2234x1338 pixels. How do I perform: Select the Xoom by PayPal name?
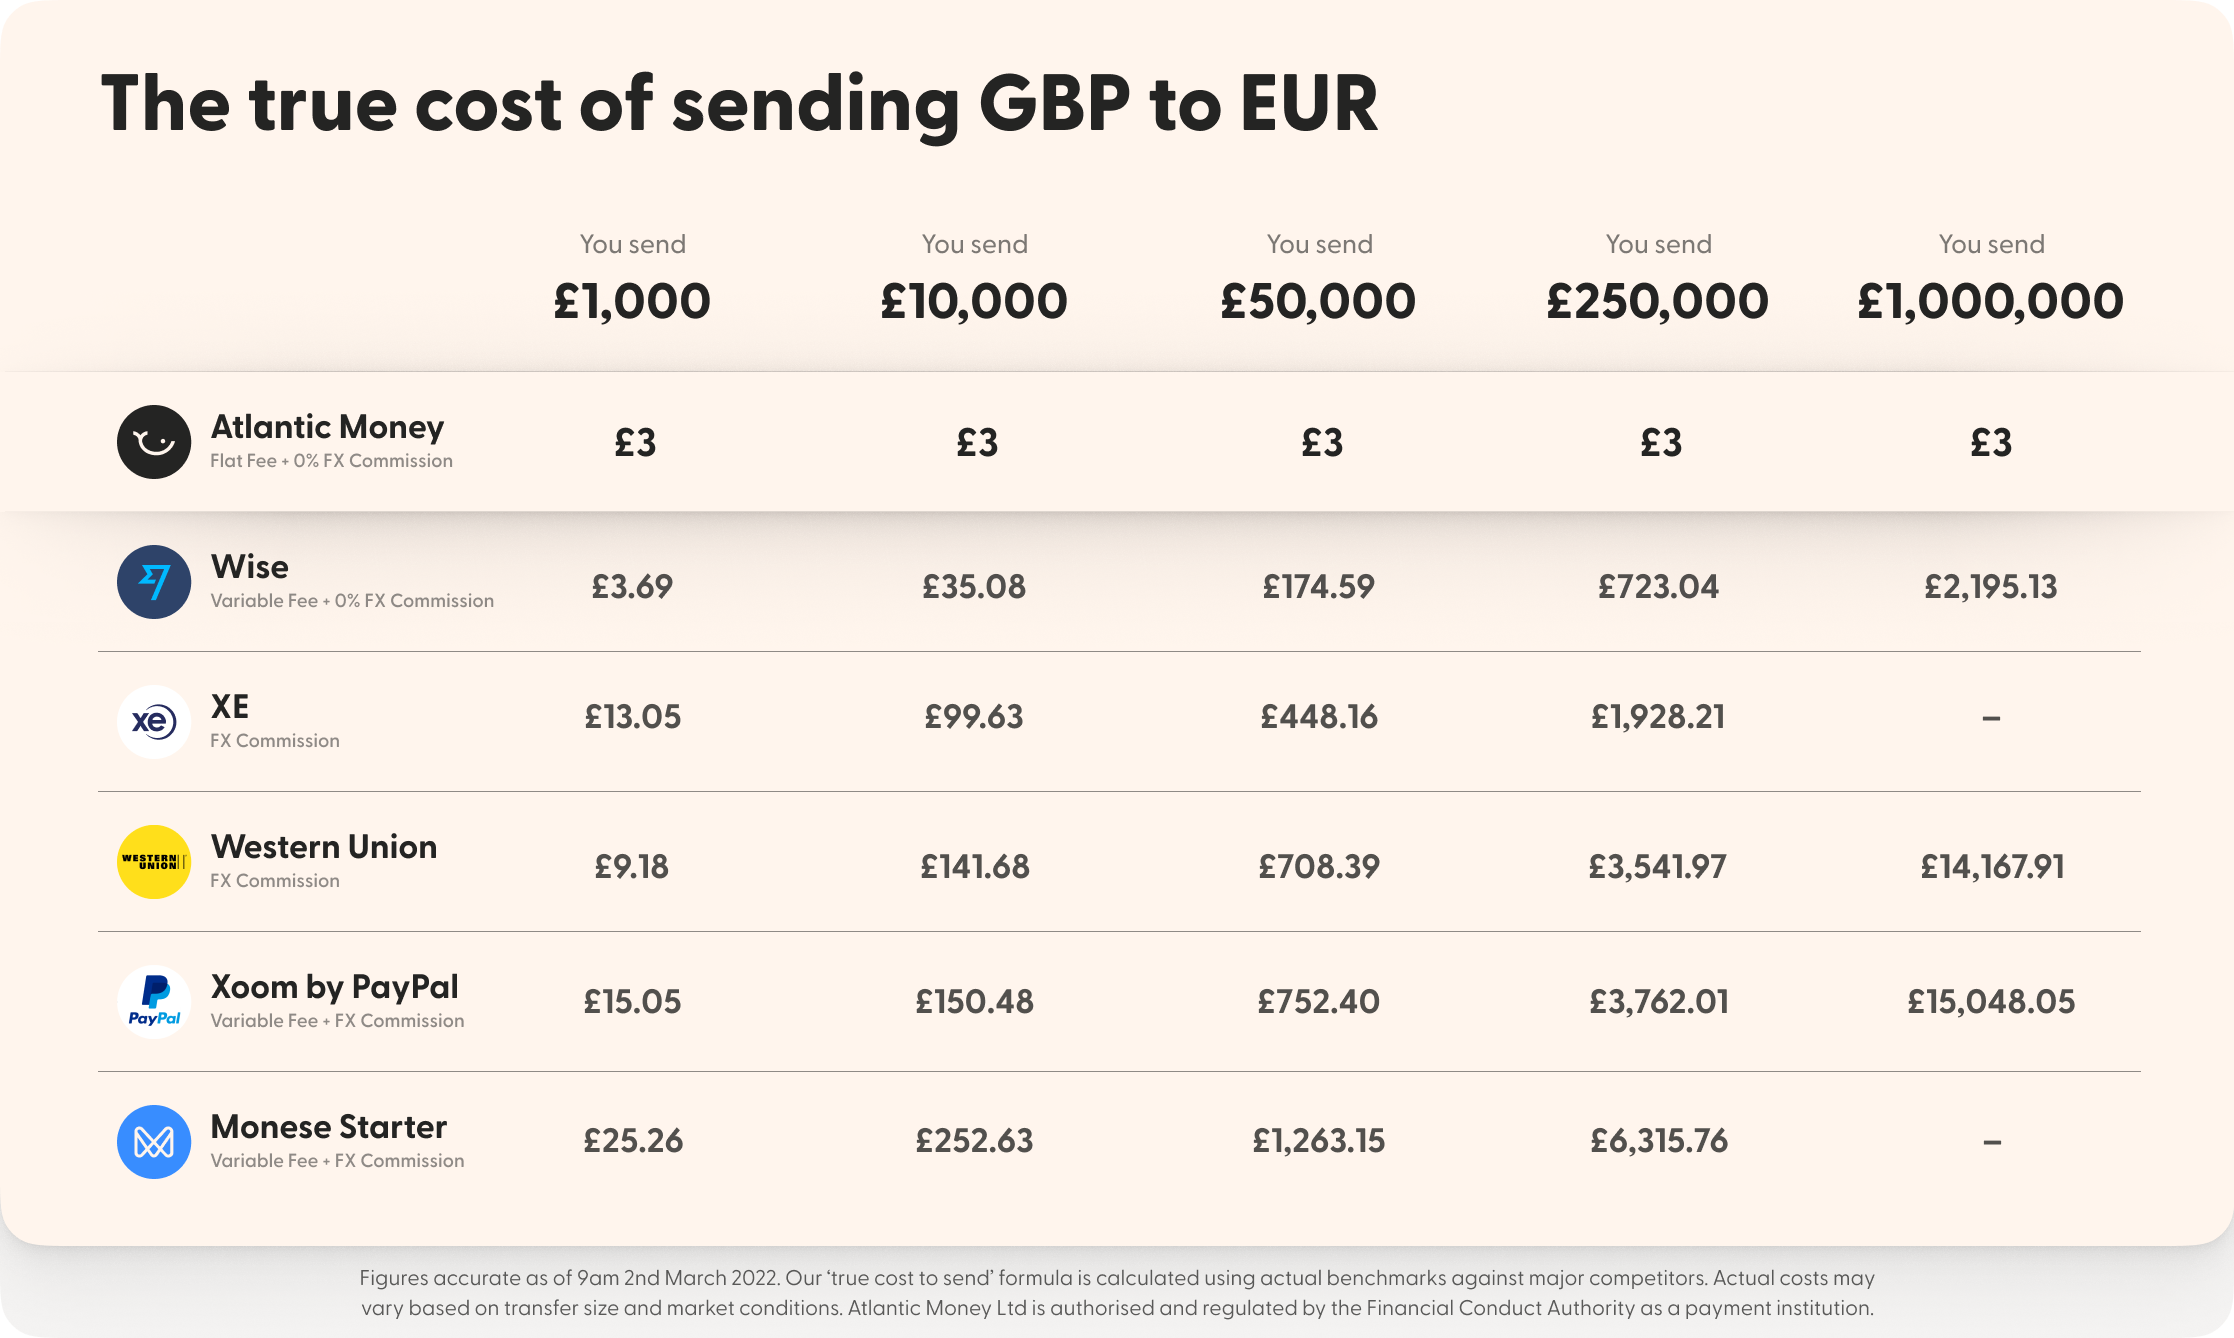pyautogui.click(x=334, y=987)
